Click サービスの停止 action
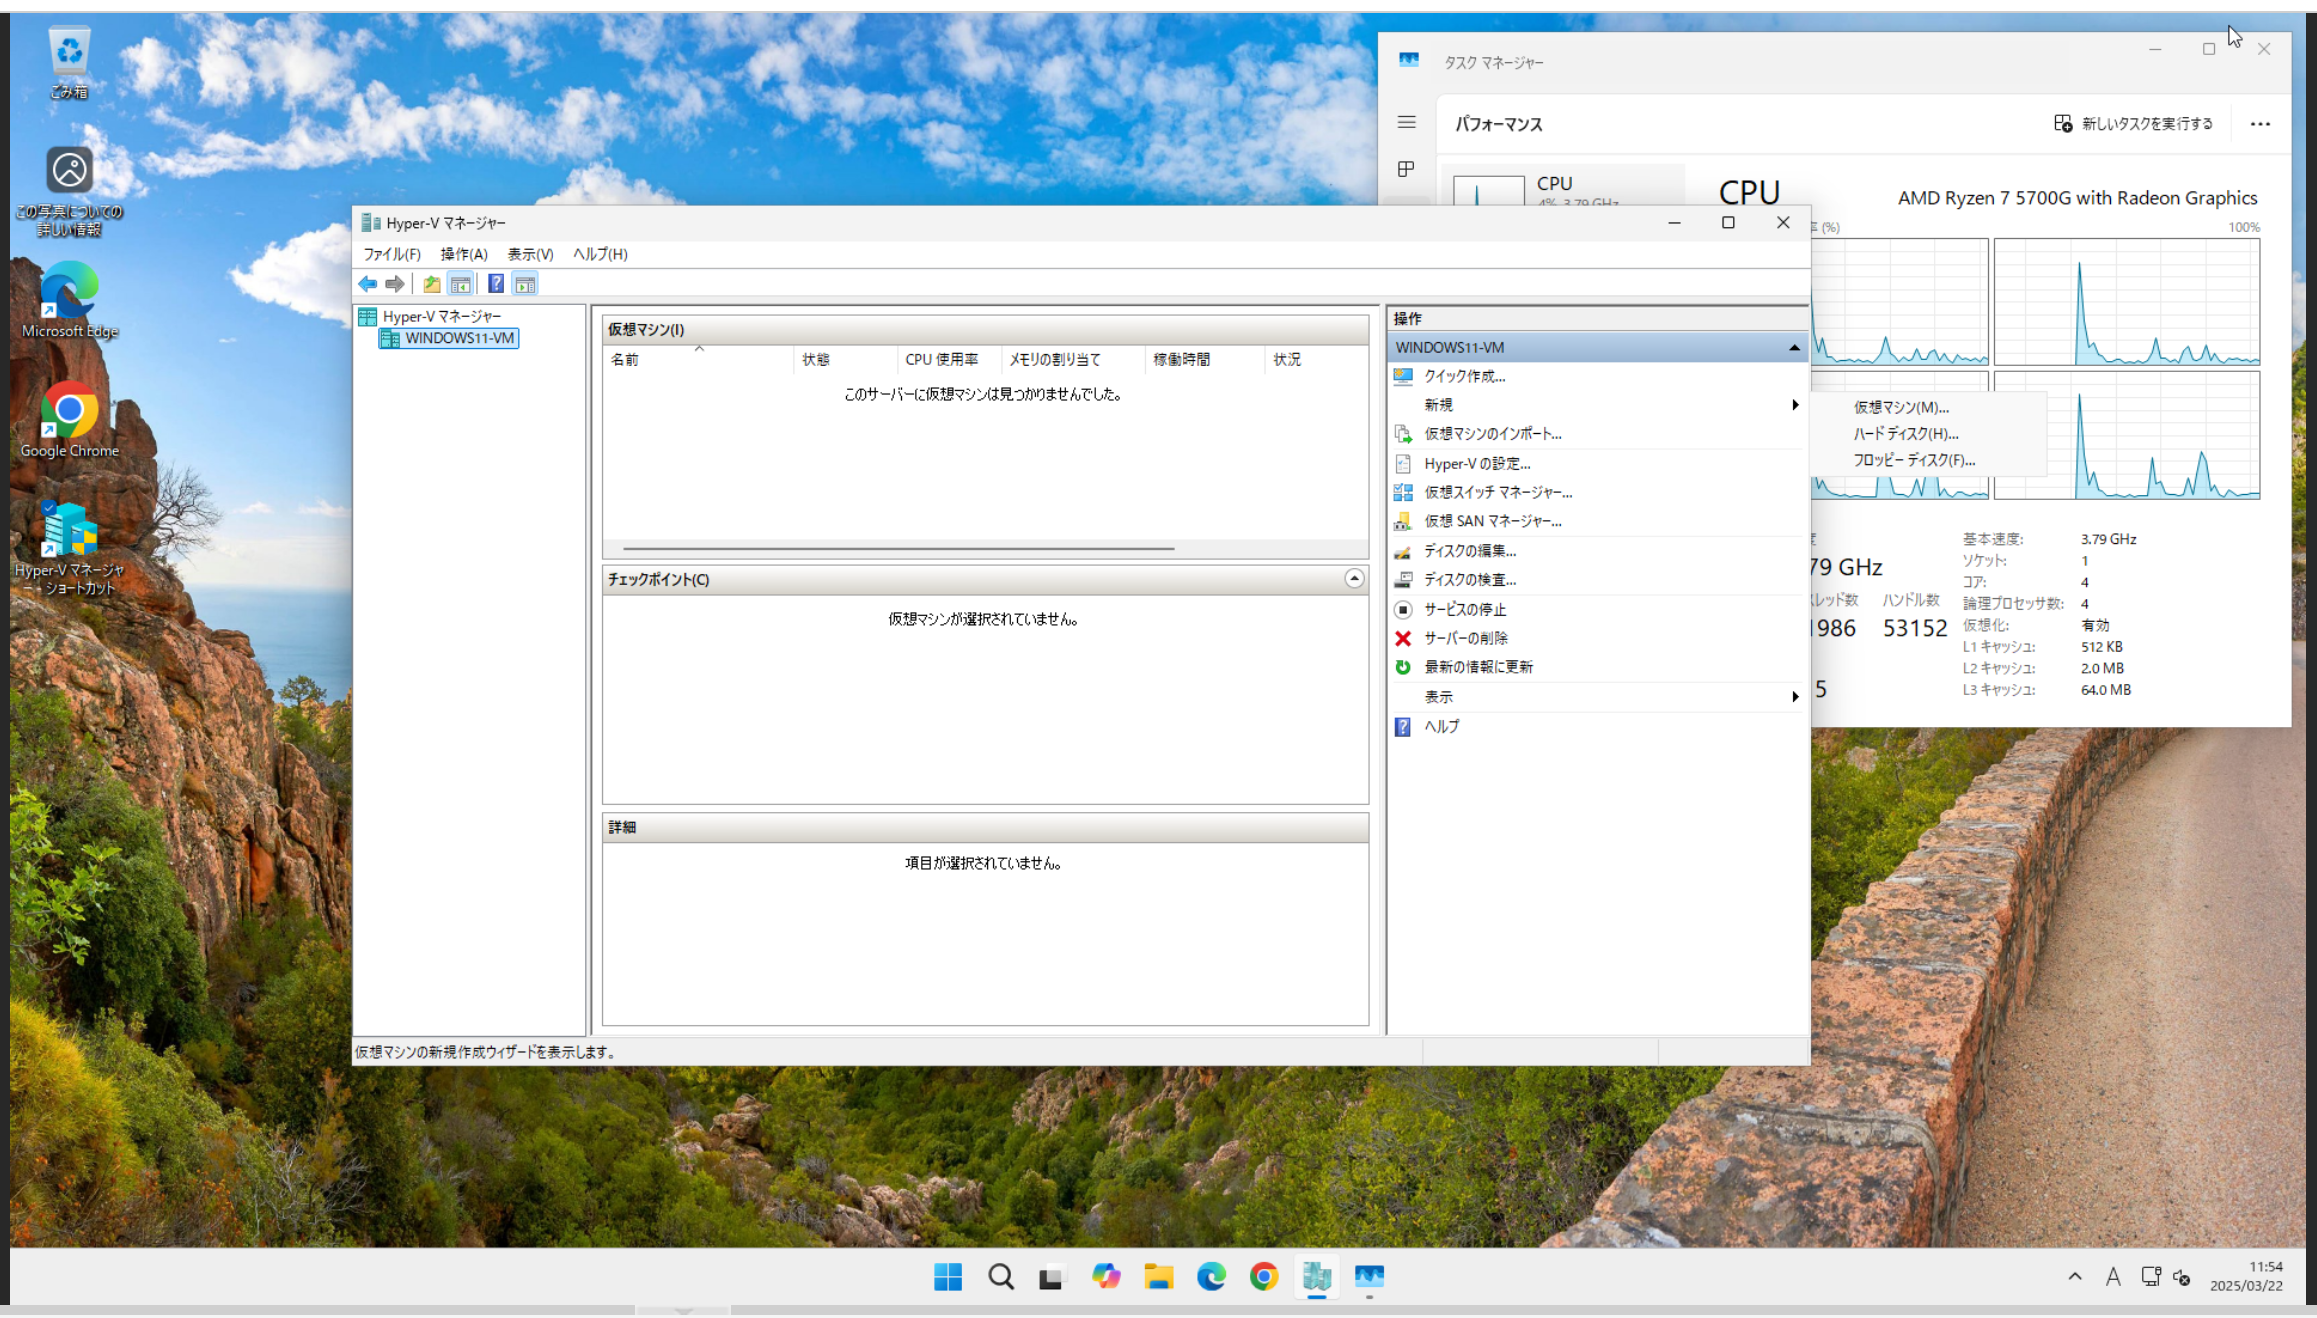 coord(1464,609)
